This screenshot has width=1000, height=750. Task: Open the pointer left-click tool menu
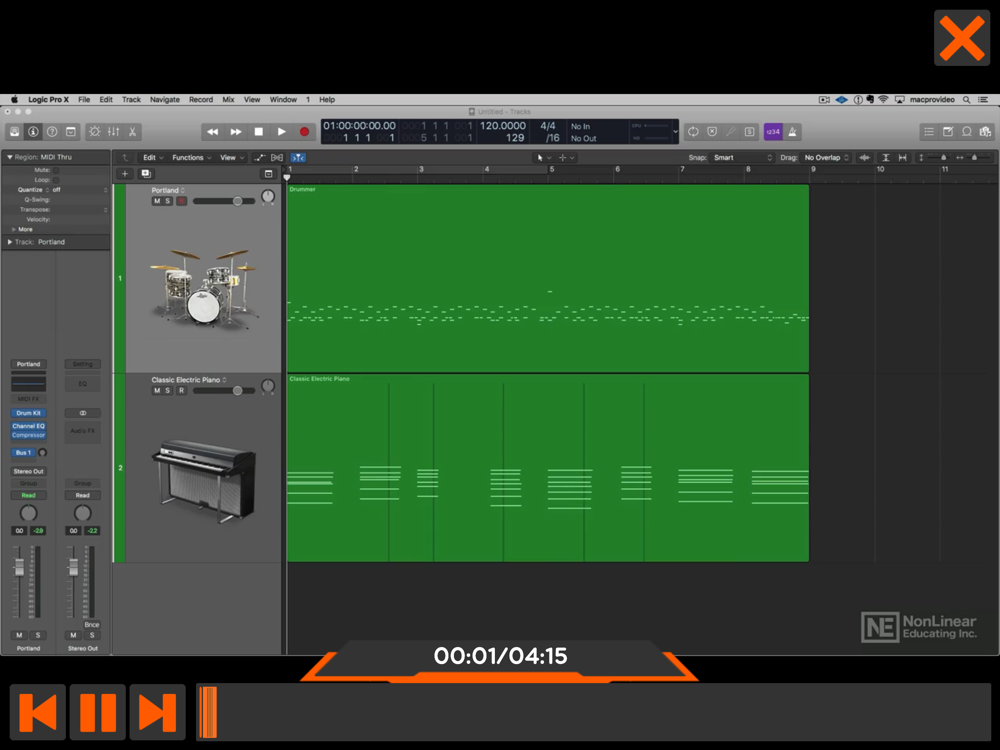[x=544, y=158]
